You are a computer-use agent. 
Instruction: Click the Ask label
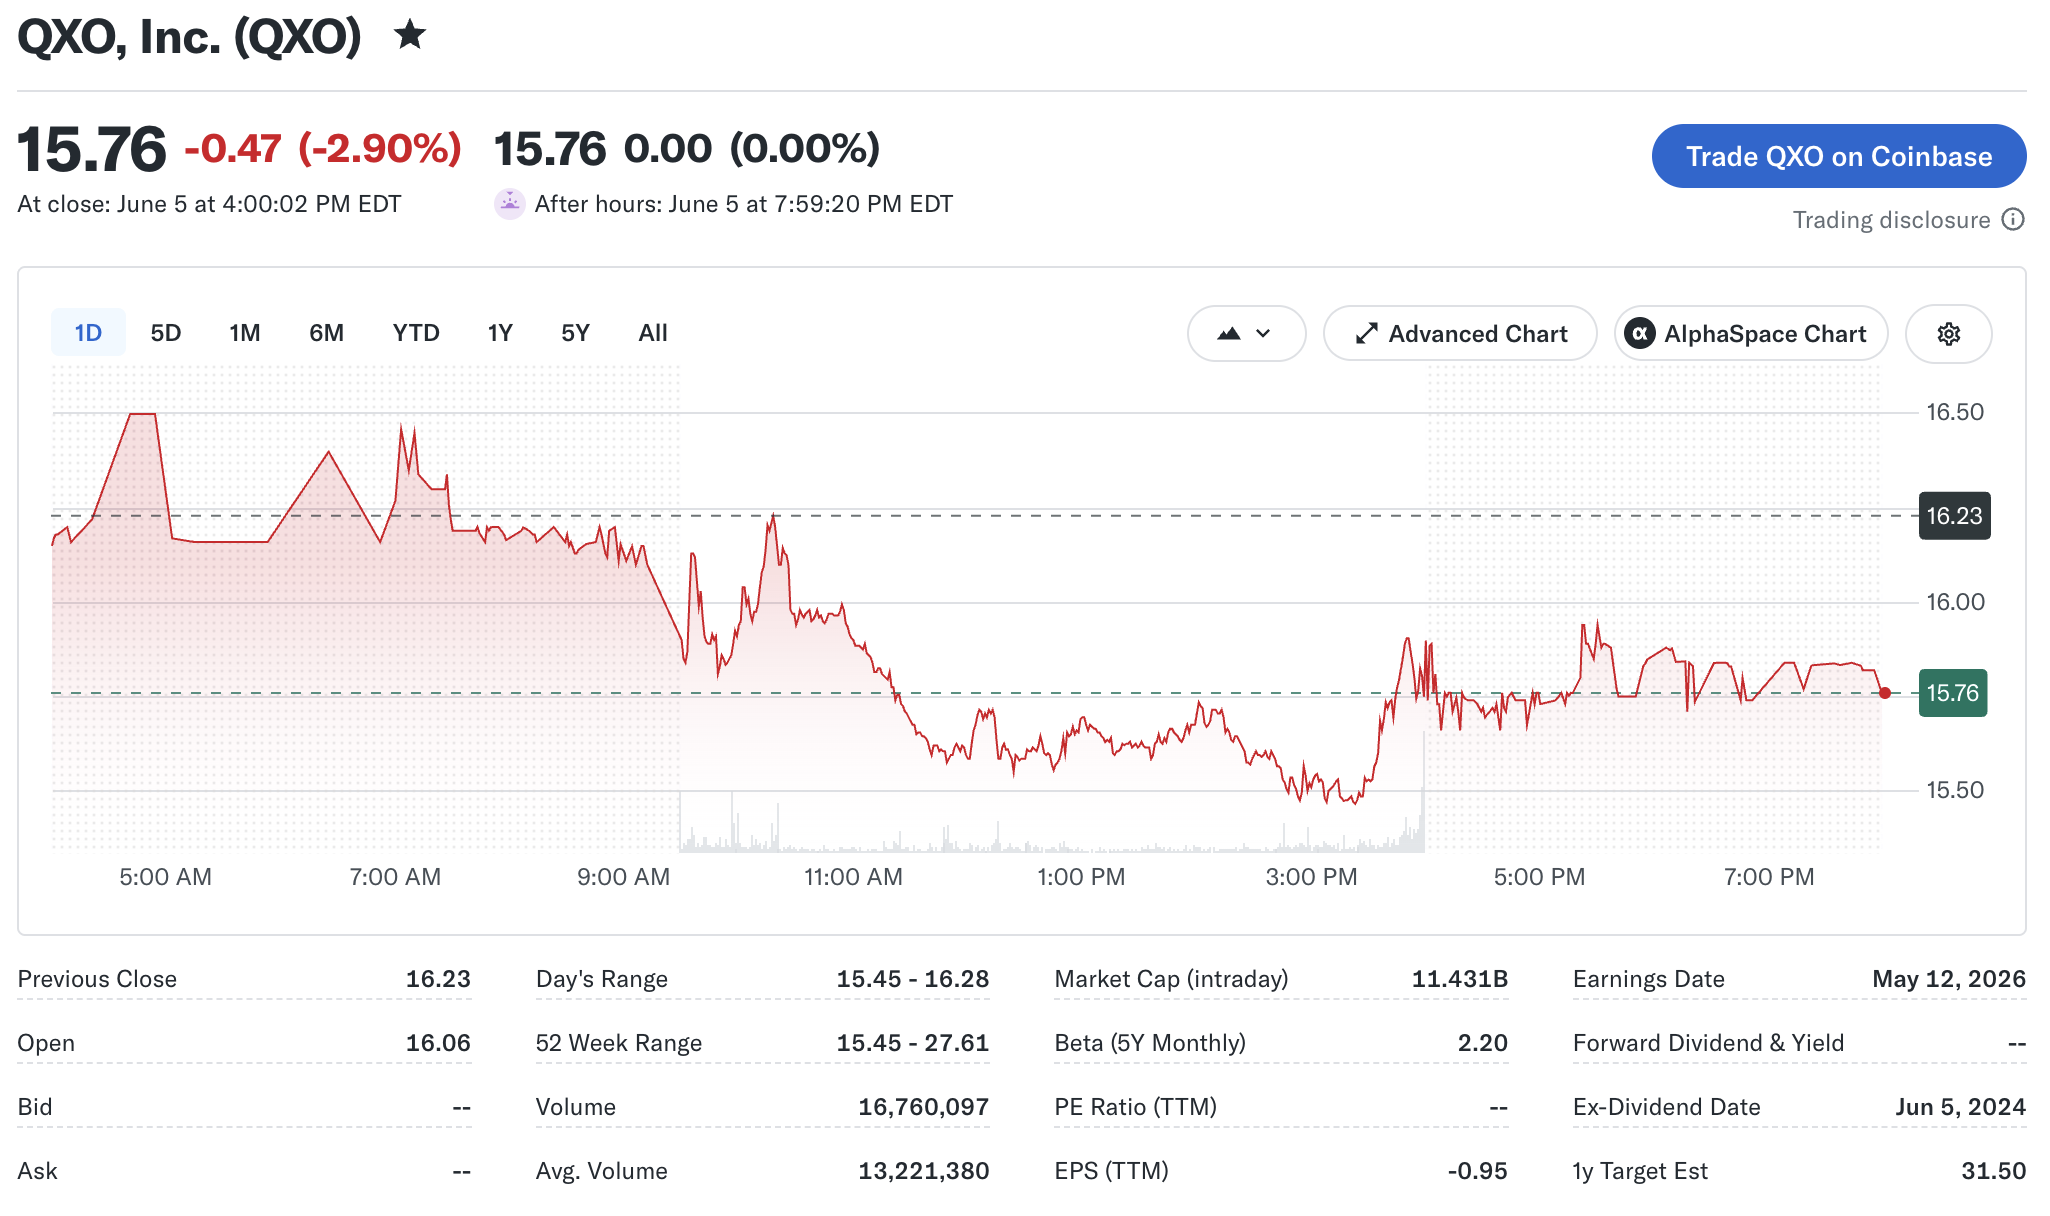click(37, 1171)
